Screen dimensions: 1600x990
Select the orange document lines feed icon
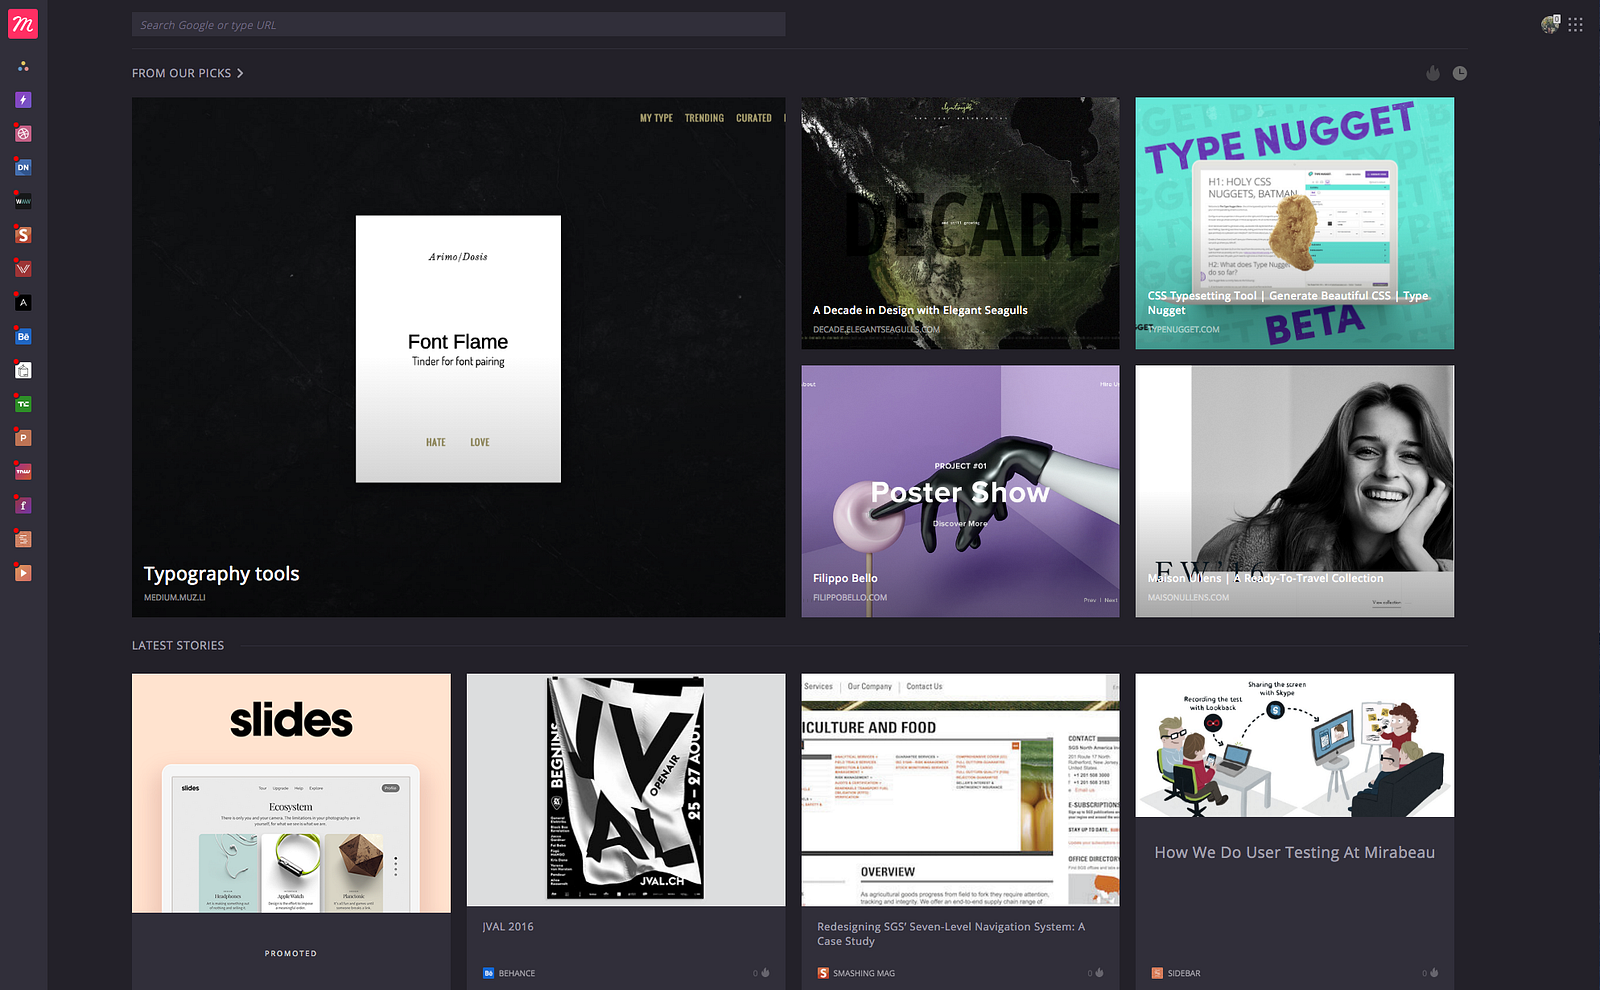[x=23, y=539]
